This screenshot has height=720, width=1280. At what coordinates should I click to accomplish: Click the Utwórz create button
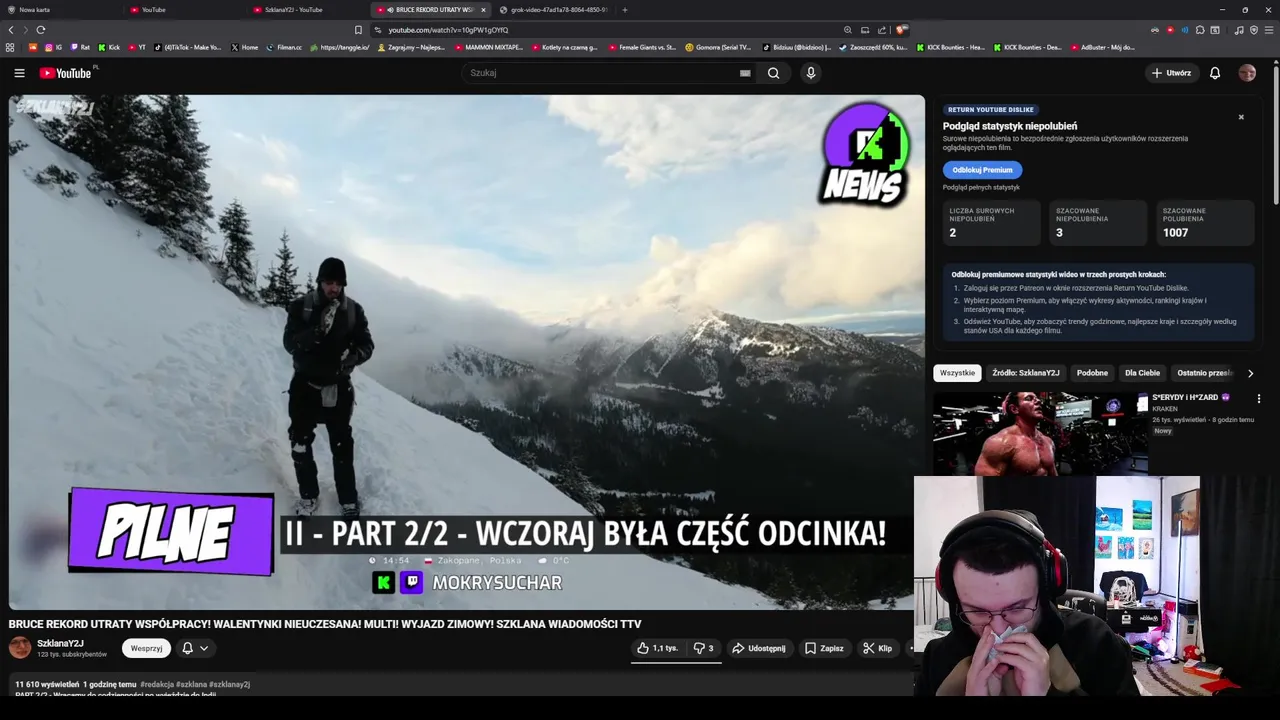click(x=1171, y=73)
